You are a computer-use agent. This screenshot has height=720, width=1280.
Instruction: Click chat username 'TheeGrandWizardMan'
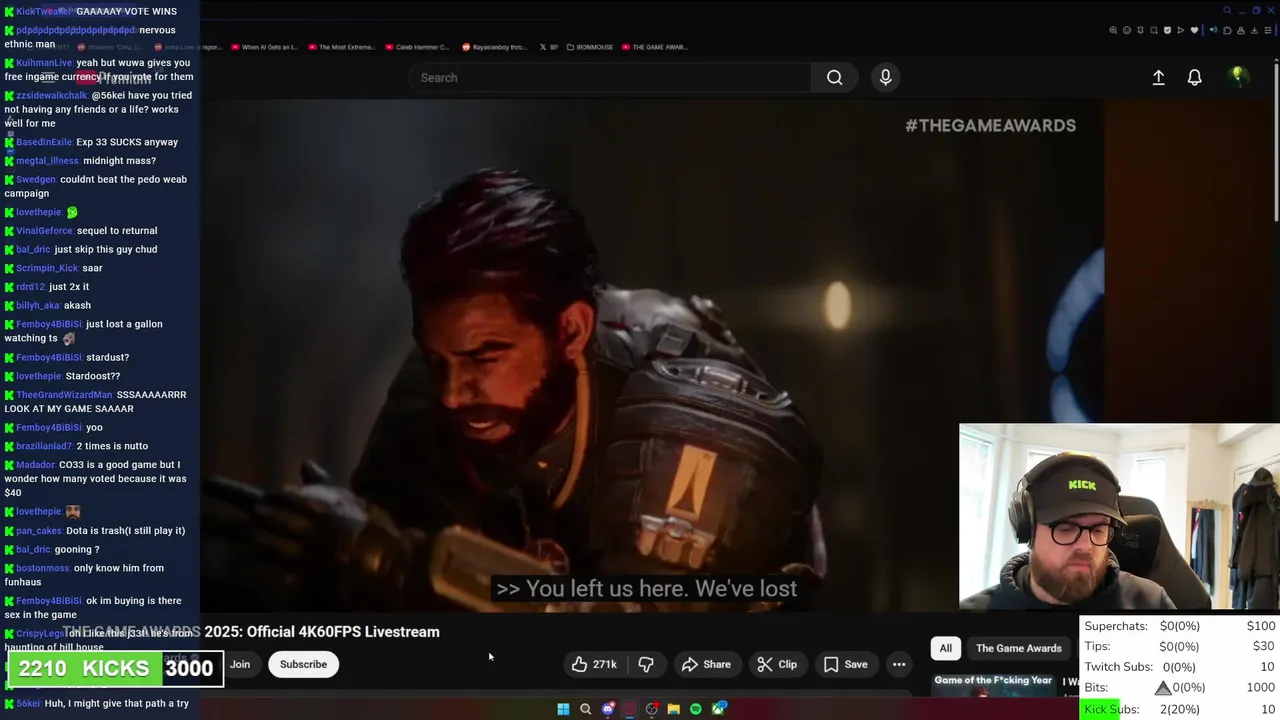click(x=64, y=395)
